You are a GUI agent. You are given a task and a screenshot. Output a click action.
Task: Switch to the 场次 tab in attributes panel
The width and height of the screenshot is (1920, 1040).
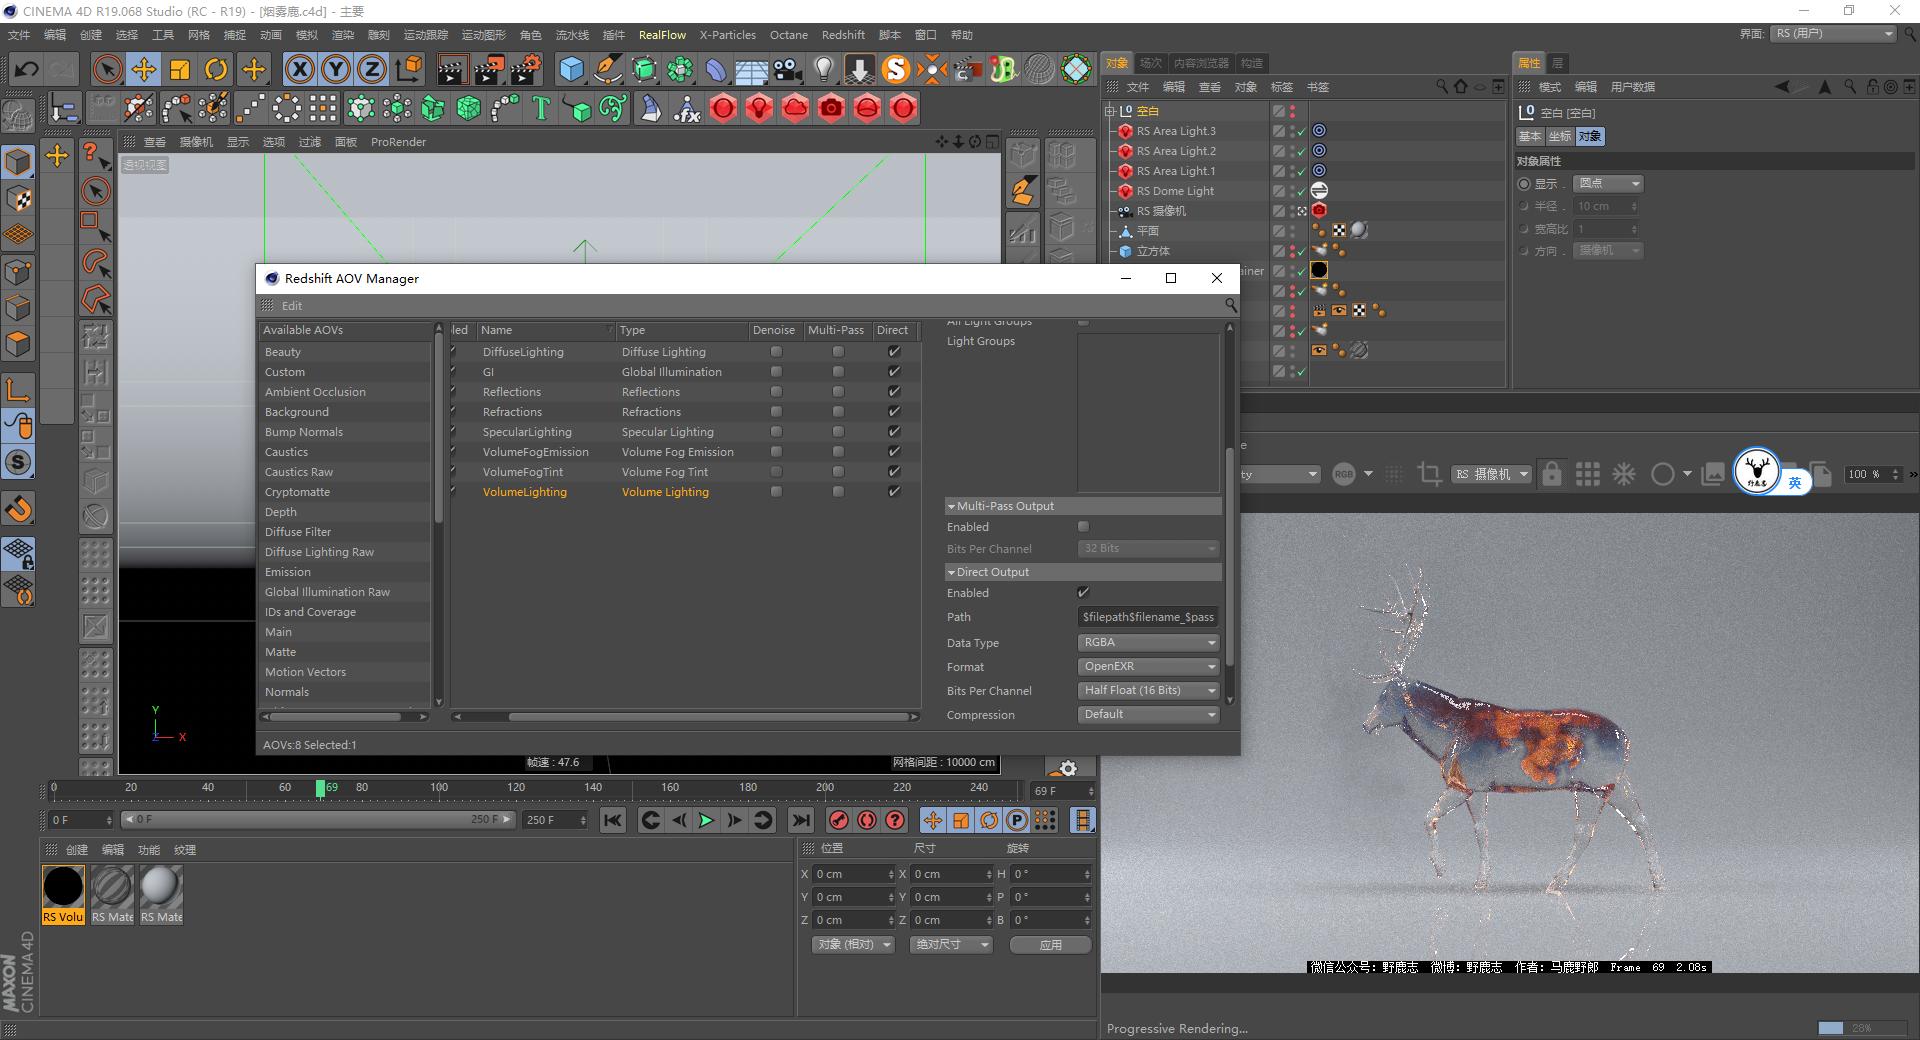[x=1151, y=62]
